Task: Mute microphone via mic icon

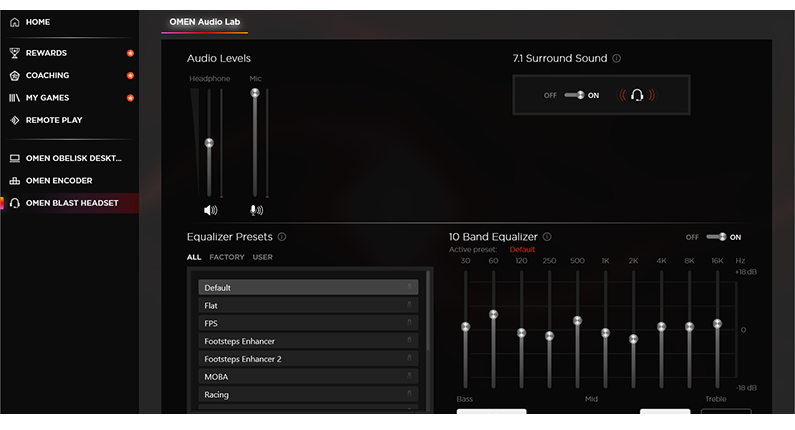Action: pyautogui.click(x=256, y=210)
